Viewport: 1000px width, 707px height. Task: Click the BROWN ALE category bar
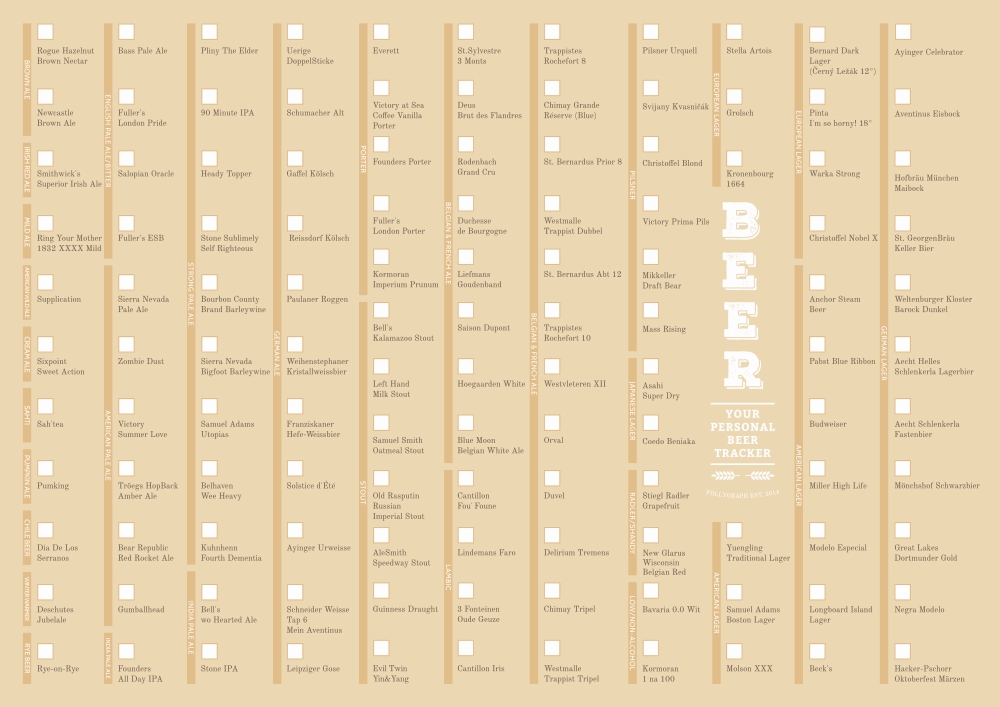[x=27, y=80]
